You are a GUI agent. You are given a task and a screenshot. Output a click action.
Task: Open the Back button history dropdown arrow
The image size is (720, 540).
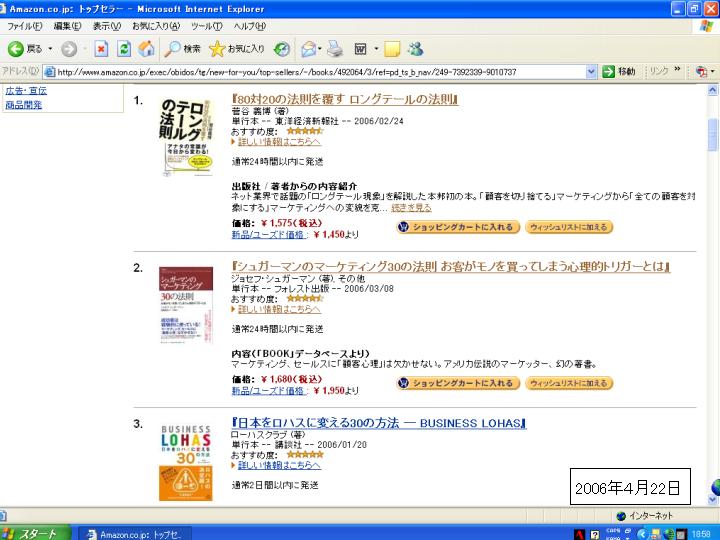(x=50, y=49)
